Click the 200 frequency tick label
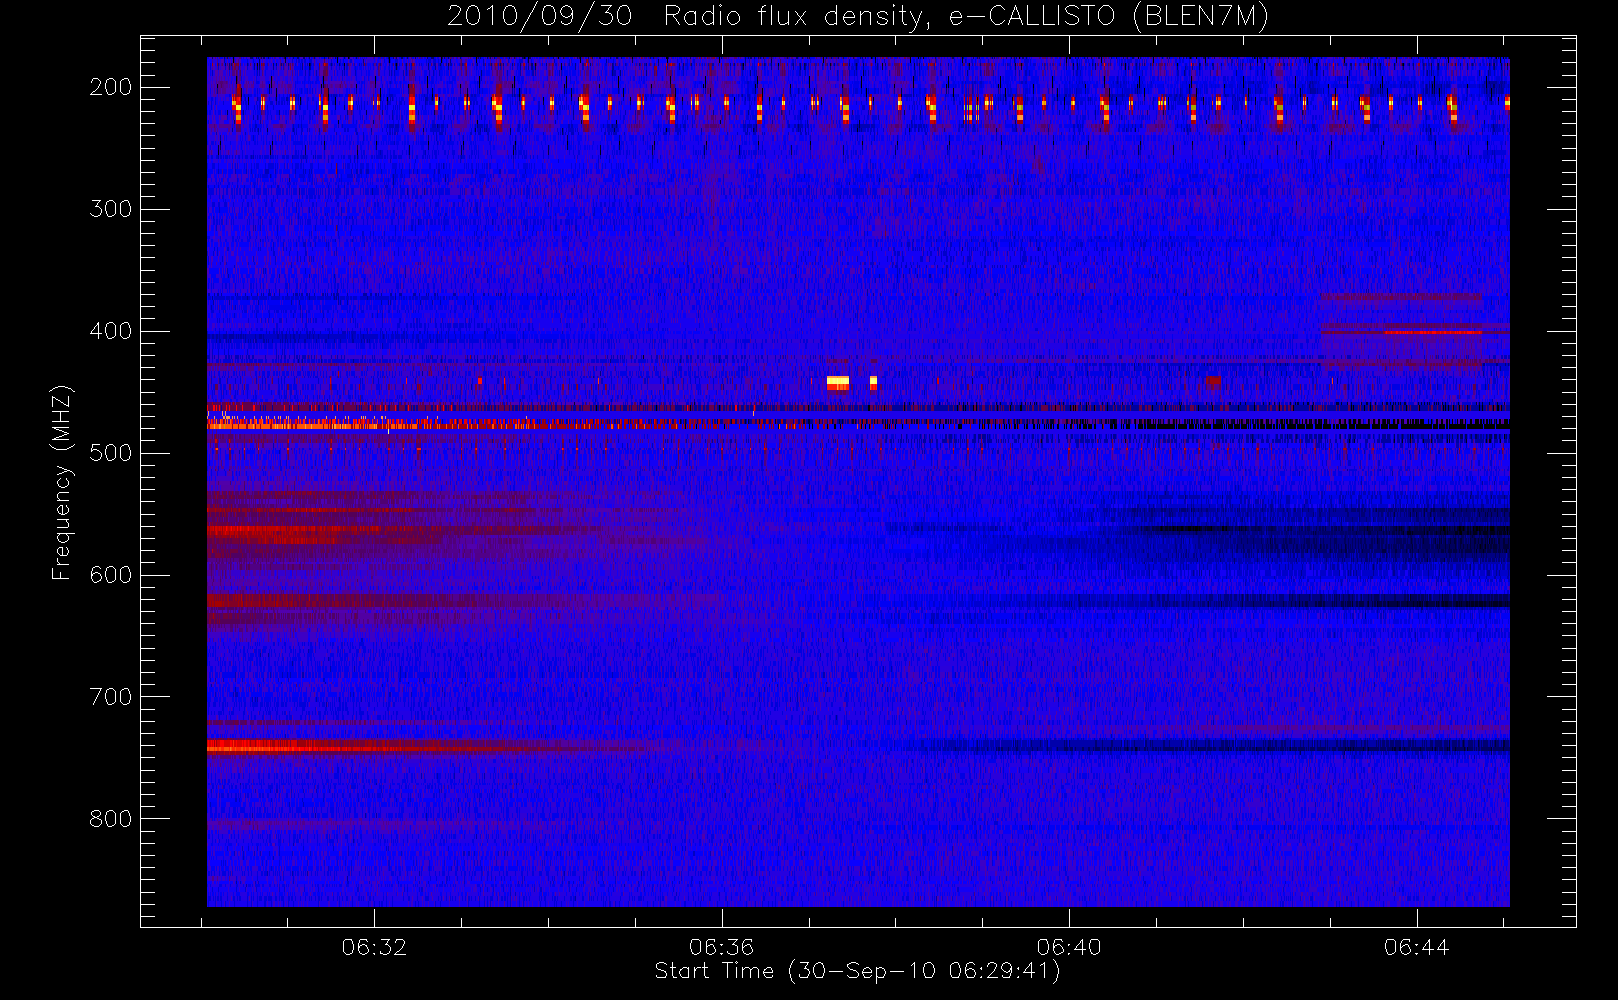The width and height of the screenshot is (1618, 1000). (x=111, y=87)
